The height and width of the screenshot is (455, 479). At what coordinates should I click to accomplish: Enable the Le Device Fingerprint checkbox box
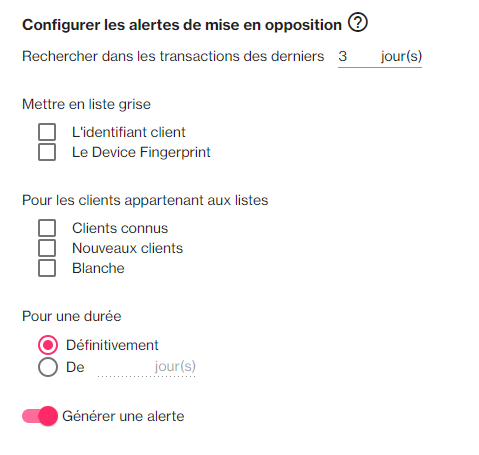click(47, 152)
